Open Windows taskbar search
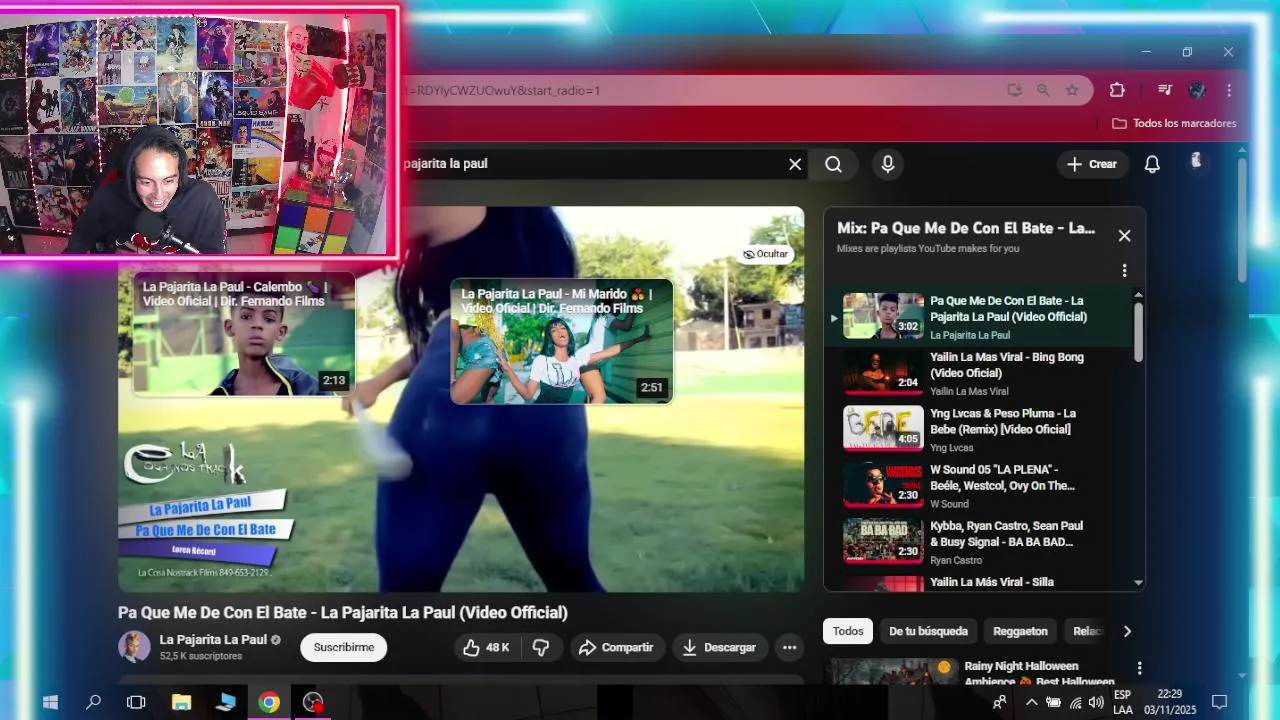The width and height of the screenshot is (1280, 720). click(x=93, y=702)
